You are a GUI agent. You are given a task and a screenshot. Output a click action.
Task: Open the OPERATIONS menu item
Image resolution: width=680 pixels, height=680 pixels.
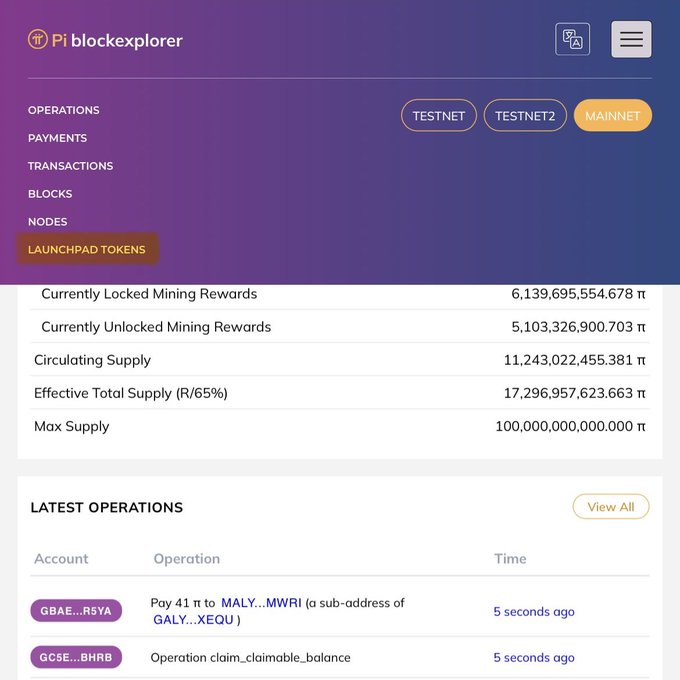tap(64, 110)
